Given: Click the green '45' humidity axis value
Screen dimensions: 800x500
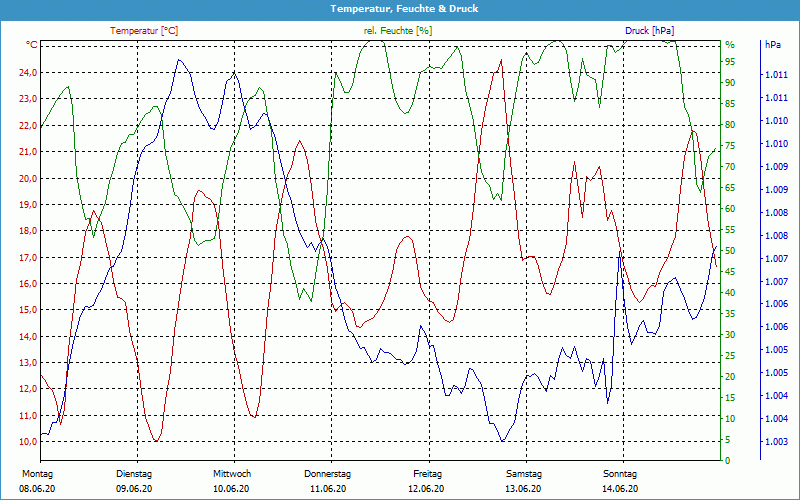Looking at the screenshot, I should point(730,271).
